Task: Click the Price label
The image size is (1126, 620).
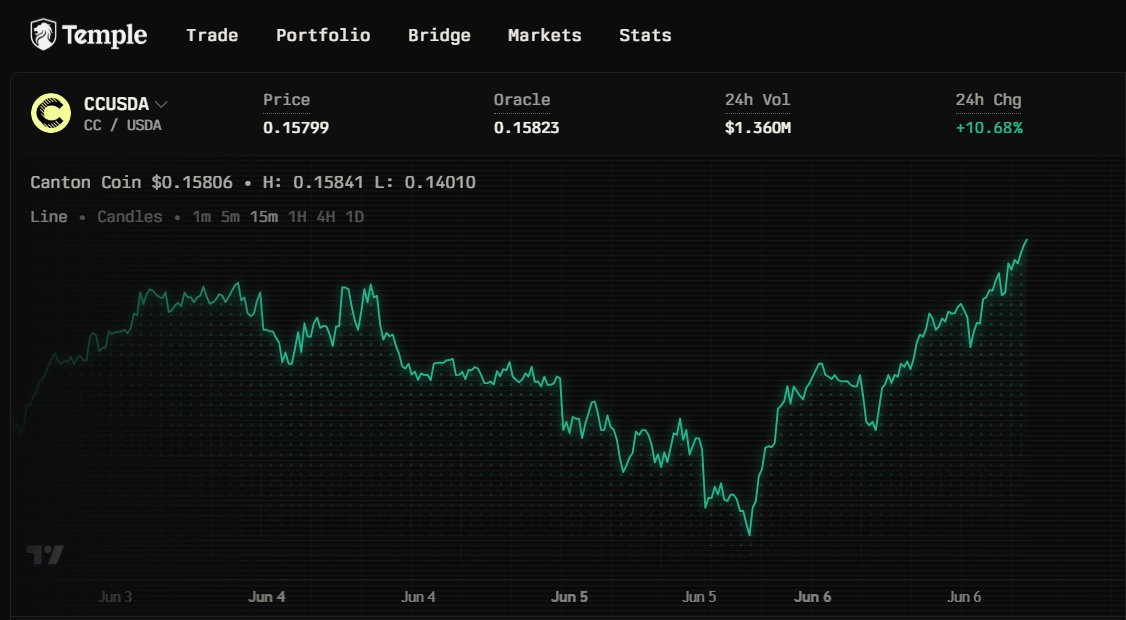Action: 287,100
